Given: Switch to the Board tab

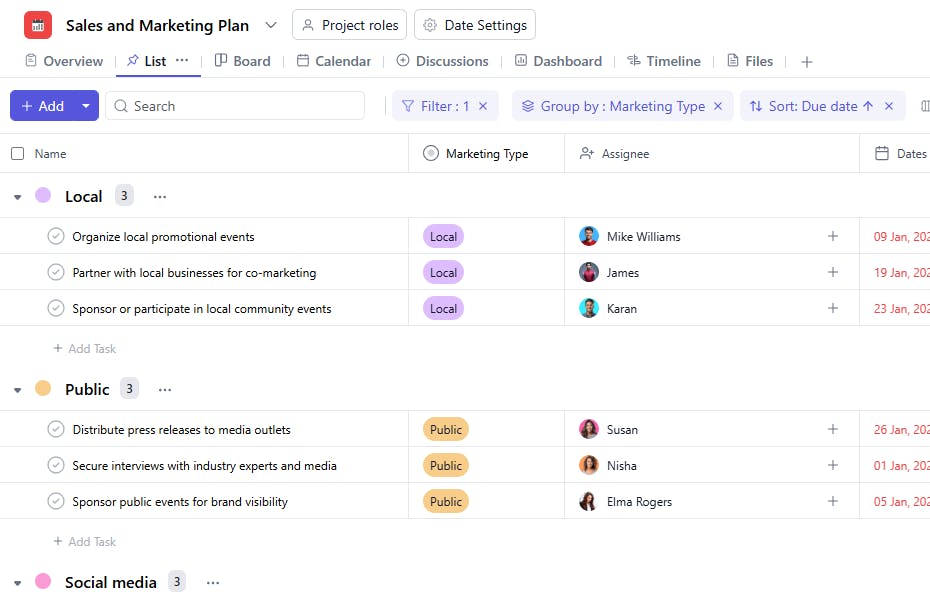Looking at the screenshot, I should tap(242, 61).
